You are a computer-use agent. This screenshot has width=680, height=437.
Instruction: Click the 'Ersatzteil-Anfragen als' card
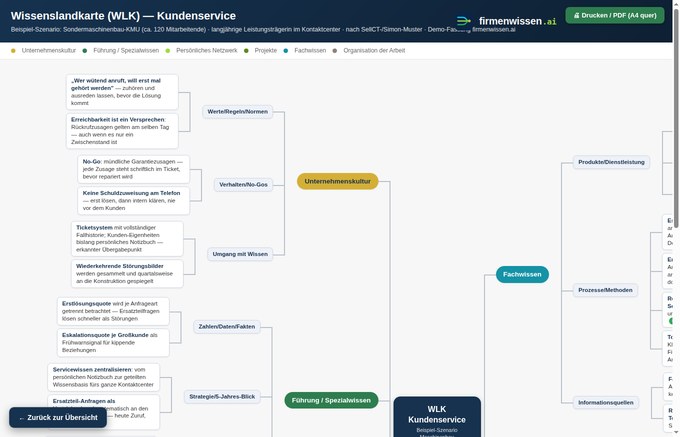pyautogui.click(x=104, y=412)
